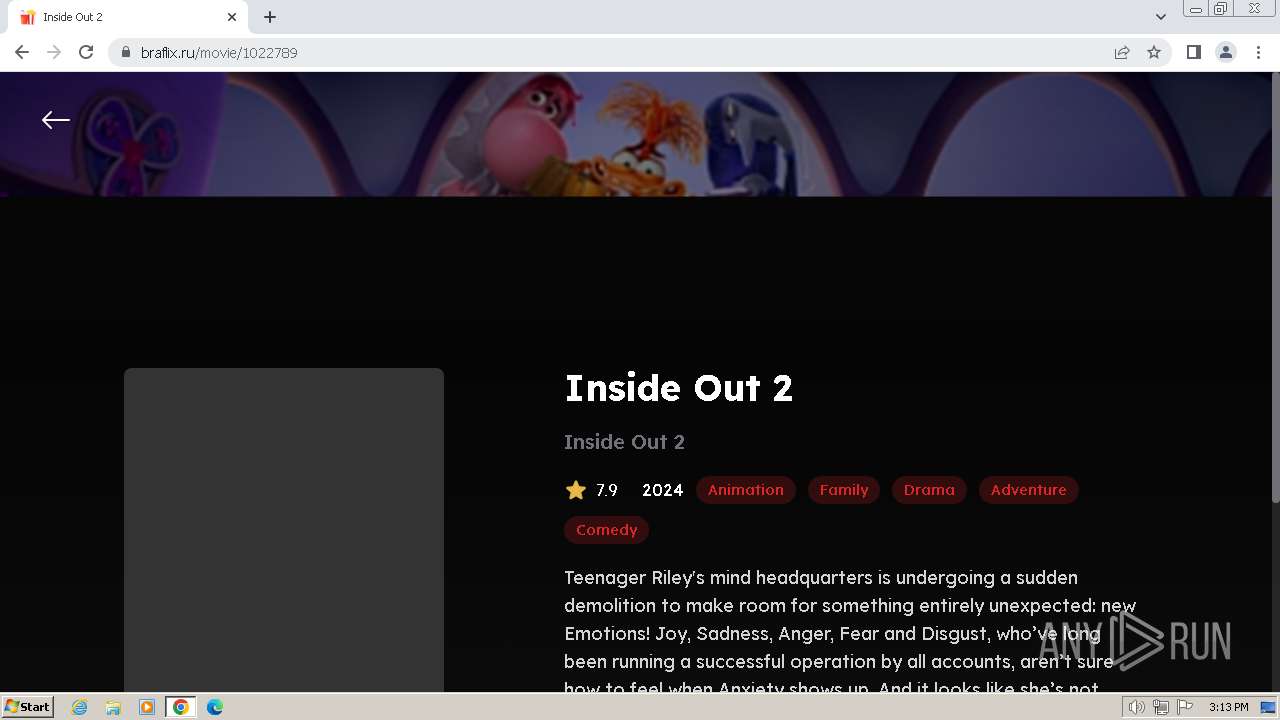1280x720 pixels.
Task: Go back using the white arrow on the movie page
Action: pos(56,120)
